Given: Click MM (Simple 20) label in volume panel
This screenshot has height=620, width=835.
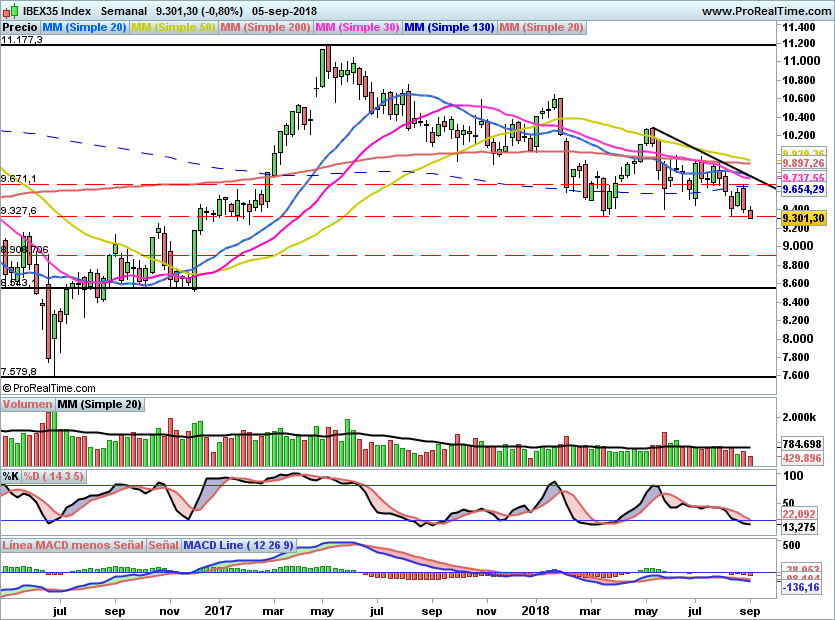Looking at the screenshot, I should [x=99, y=404].
